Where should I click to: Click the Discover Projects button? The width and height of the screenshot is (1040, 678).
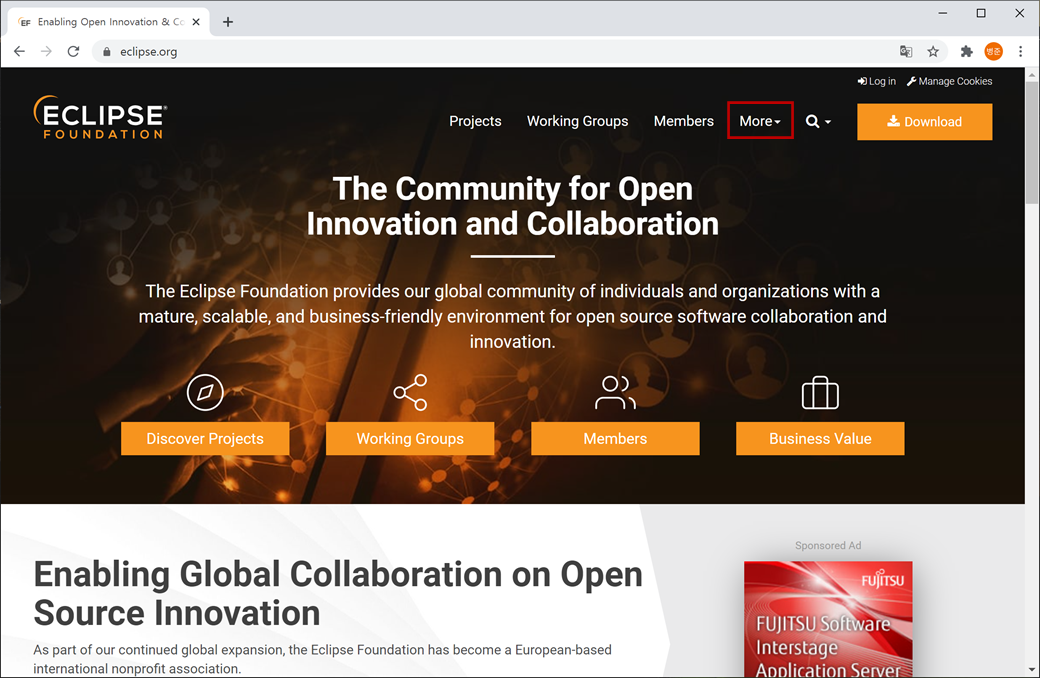205,439
